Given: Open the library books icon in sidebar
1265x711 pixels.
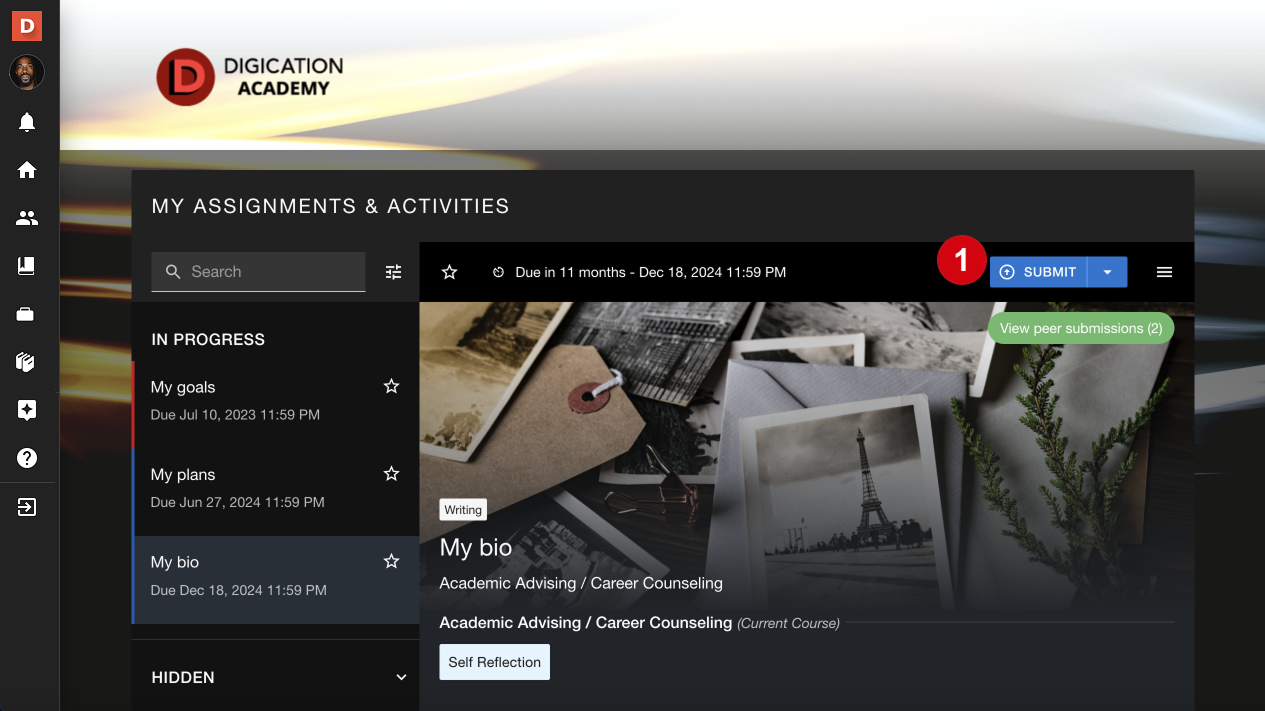Looking at the screenshot, I should coord(27,362).
